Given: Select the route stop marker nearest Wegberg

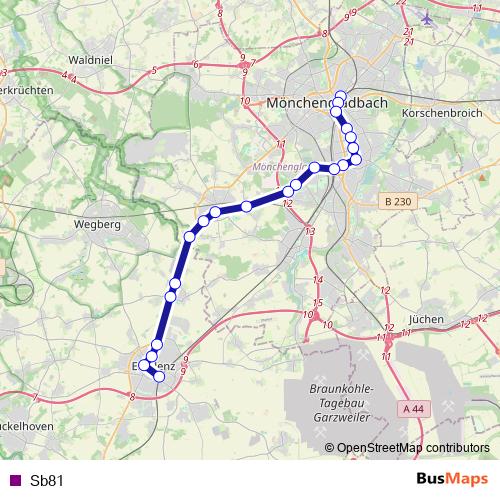Looking at the screenshot, I should [189, 237].
